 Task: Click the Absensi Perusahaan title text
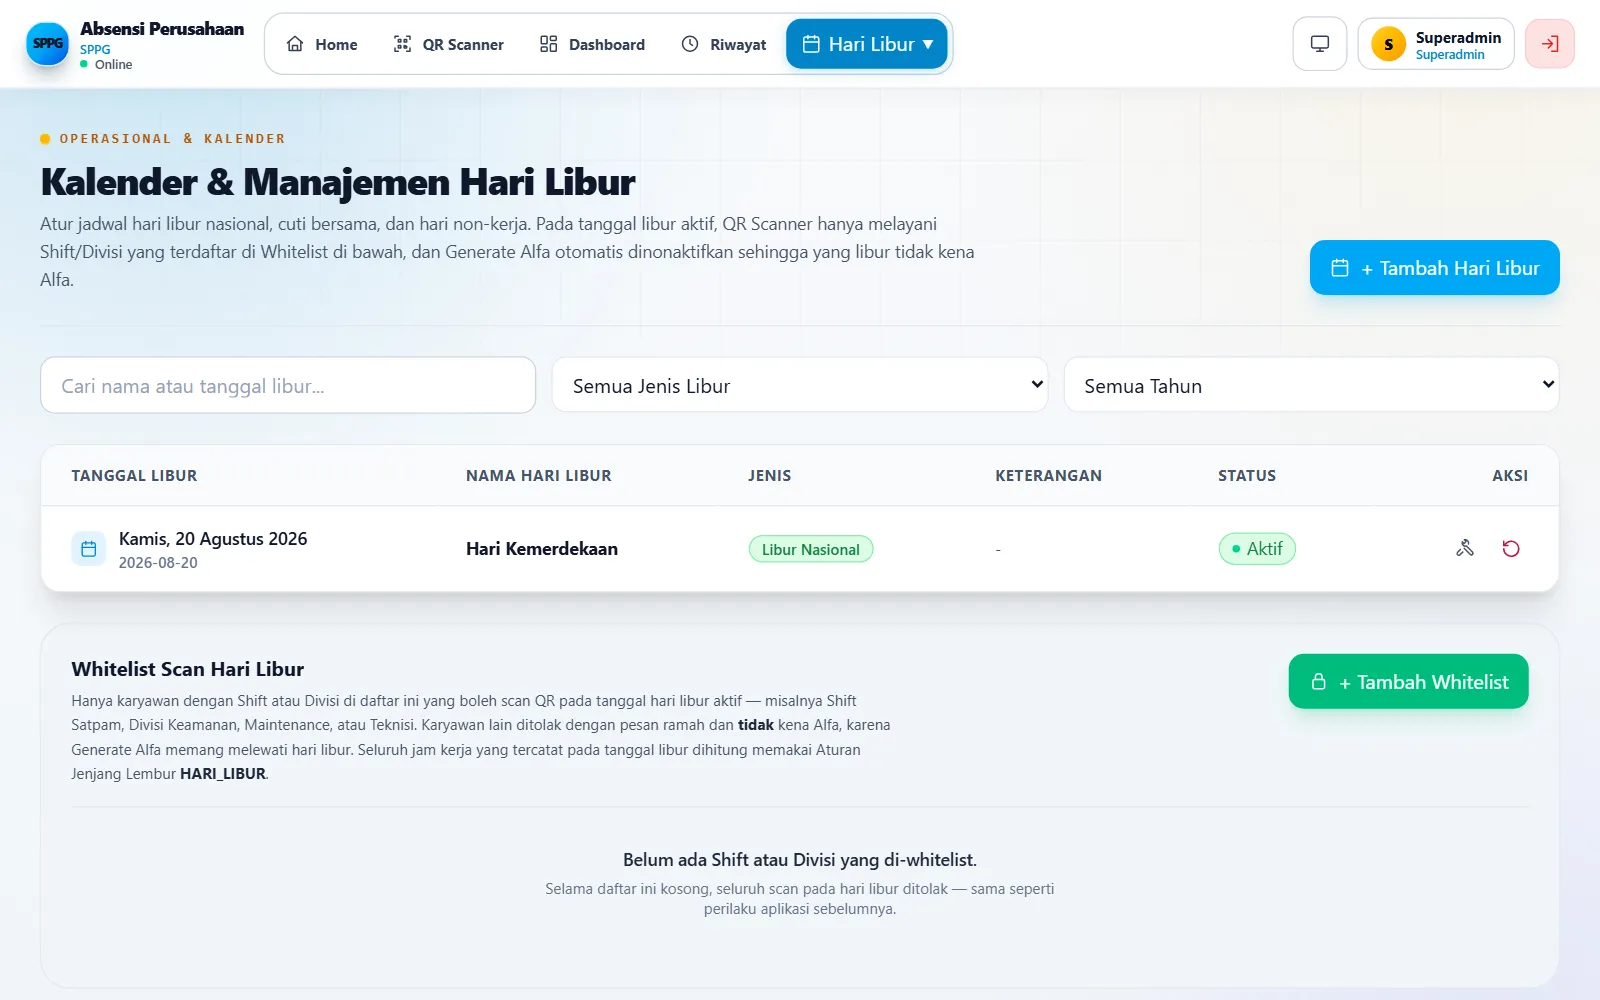pyautogui.click(x=162, y=29)
